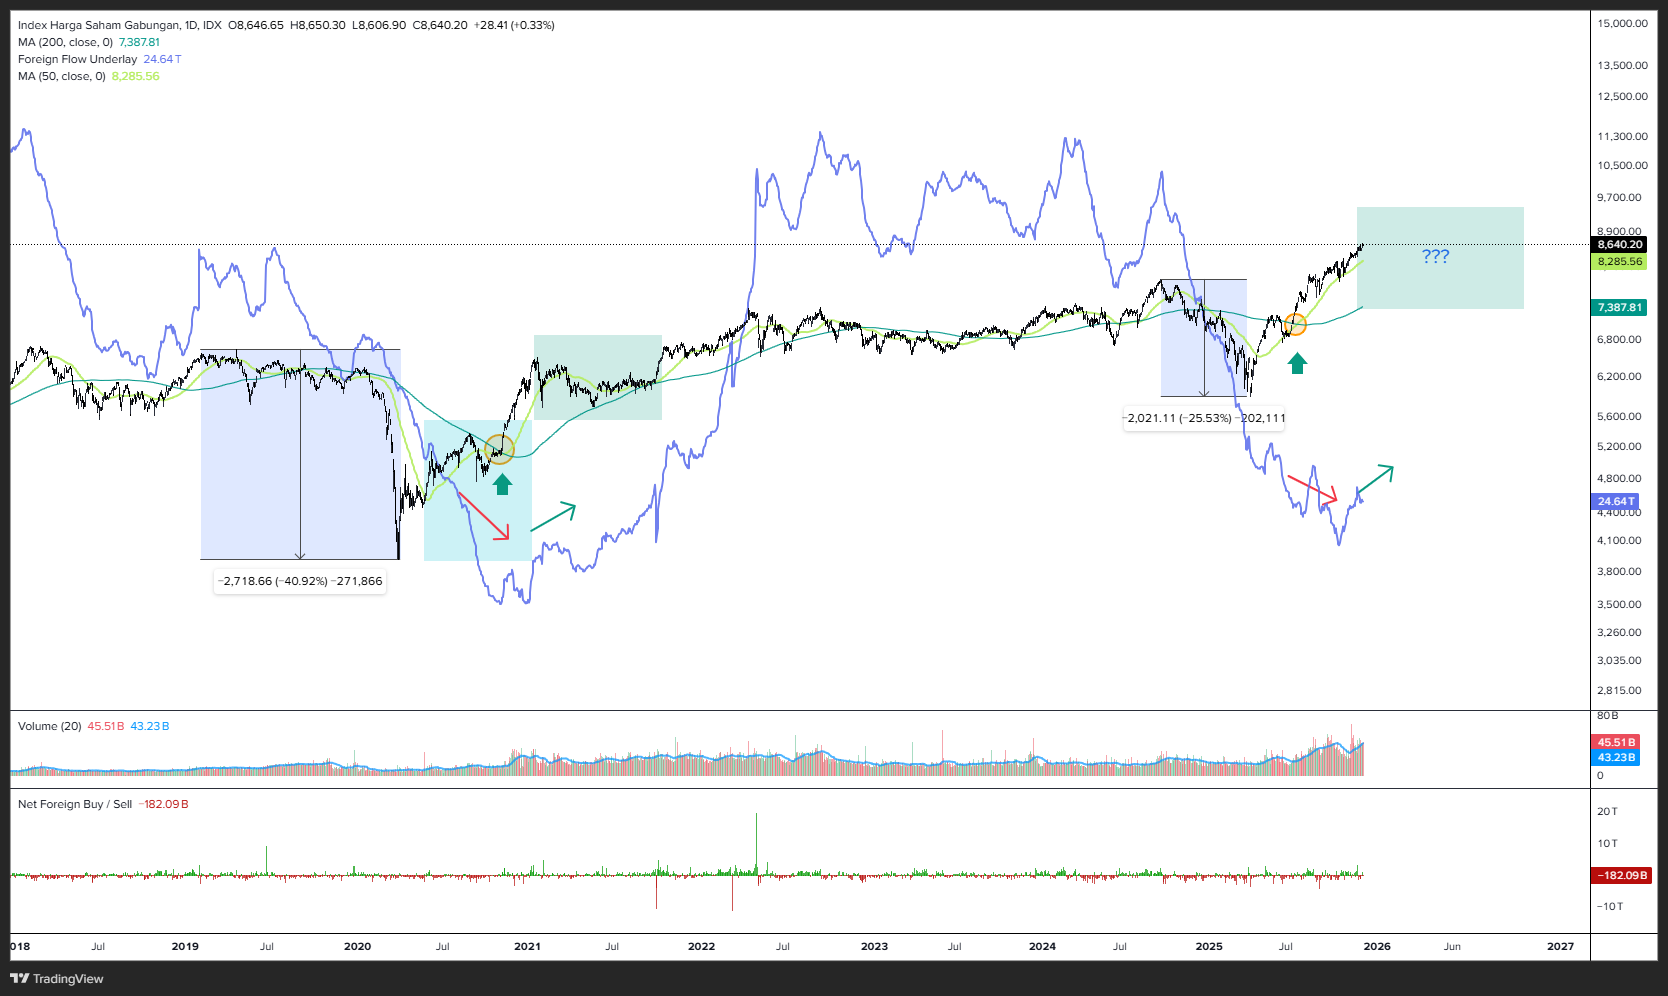This screenshot has width=1668, height=996.
Task: Click the Jun label on the time axis
Action: [1452, 946]
